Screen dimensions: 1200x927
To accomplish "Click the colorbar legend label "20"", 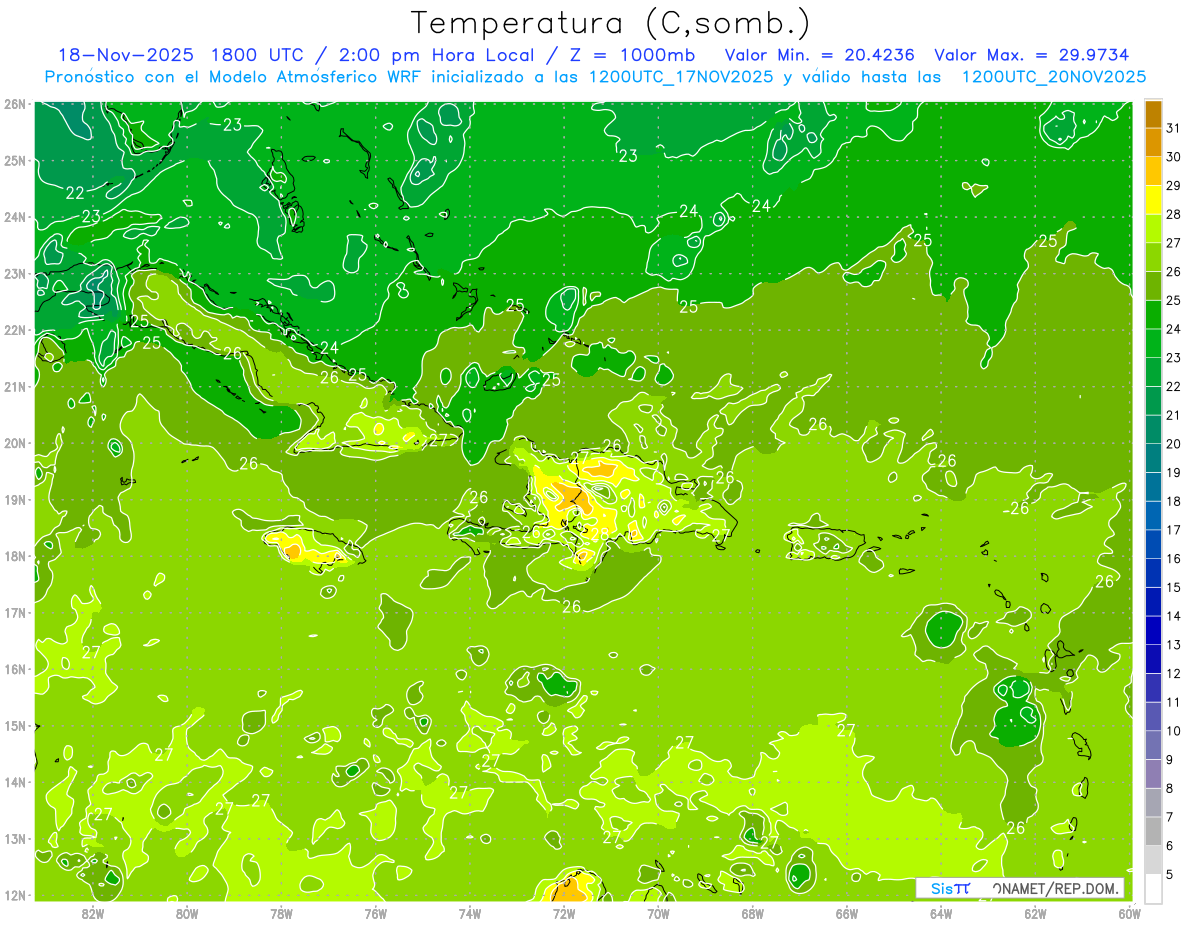I will [x=1174, y=444].
